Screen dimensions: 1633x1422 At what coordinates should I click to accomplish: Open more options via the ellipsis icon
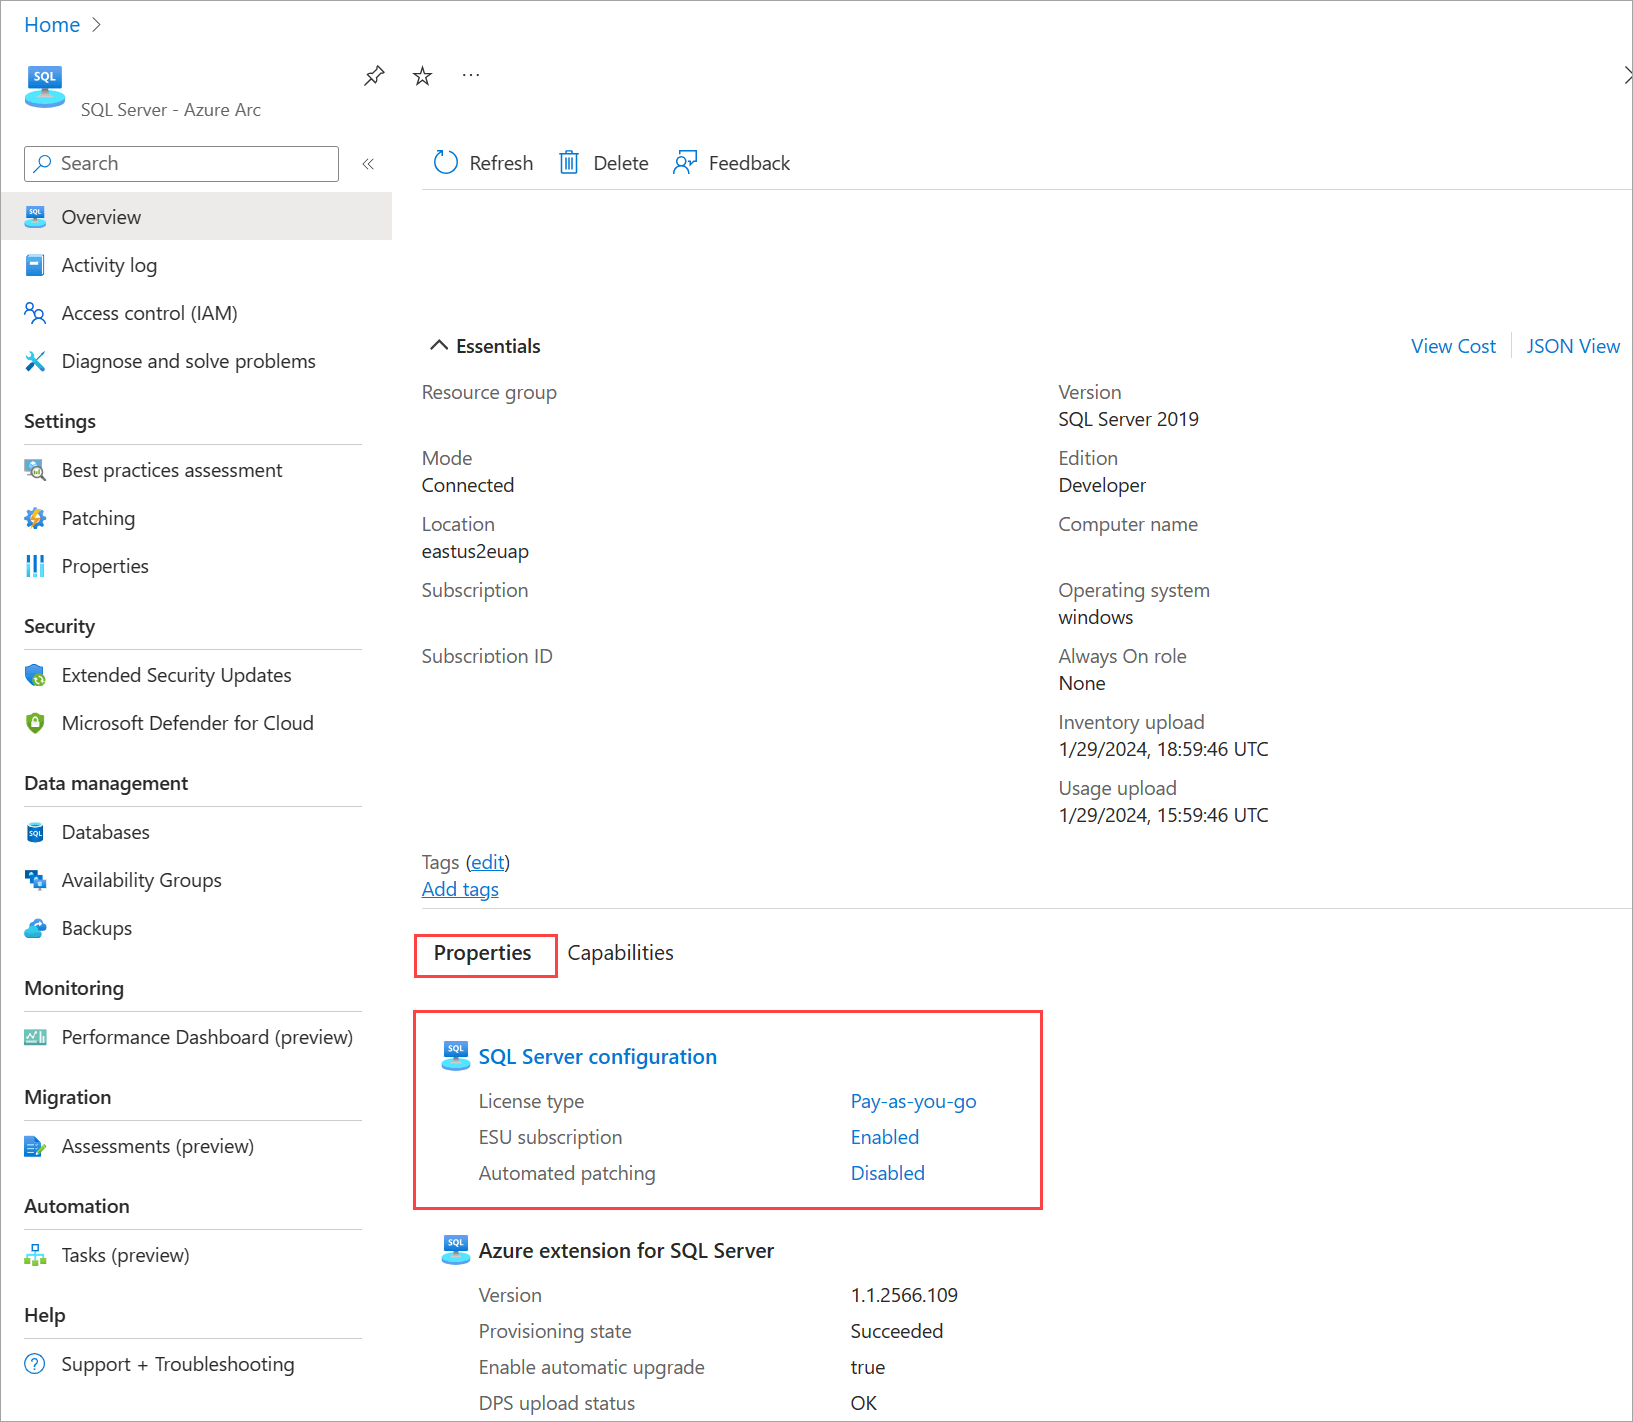click(470, 75)
